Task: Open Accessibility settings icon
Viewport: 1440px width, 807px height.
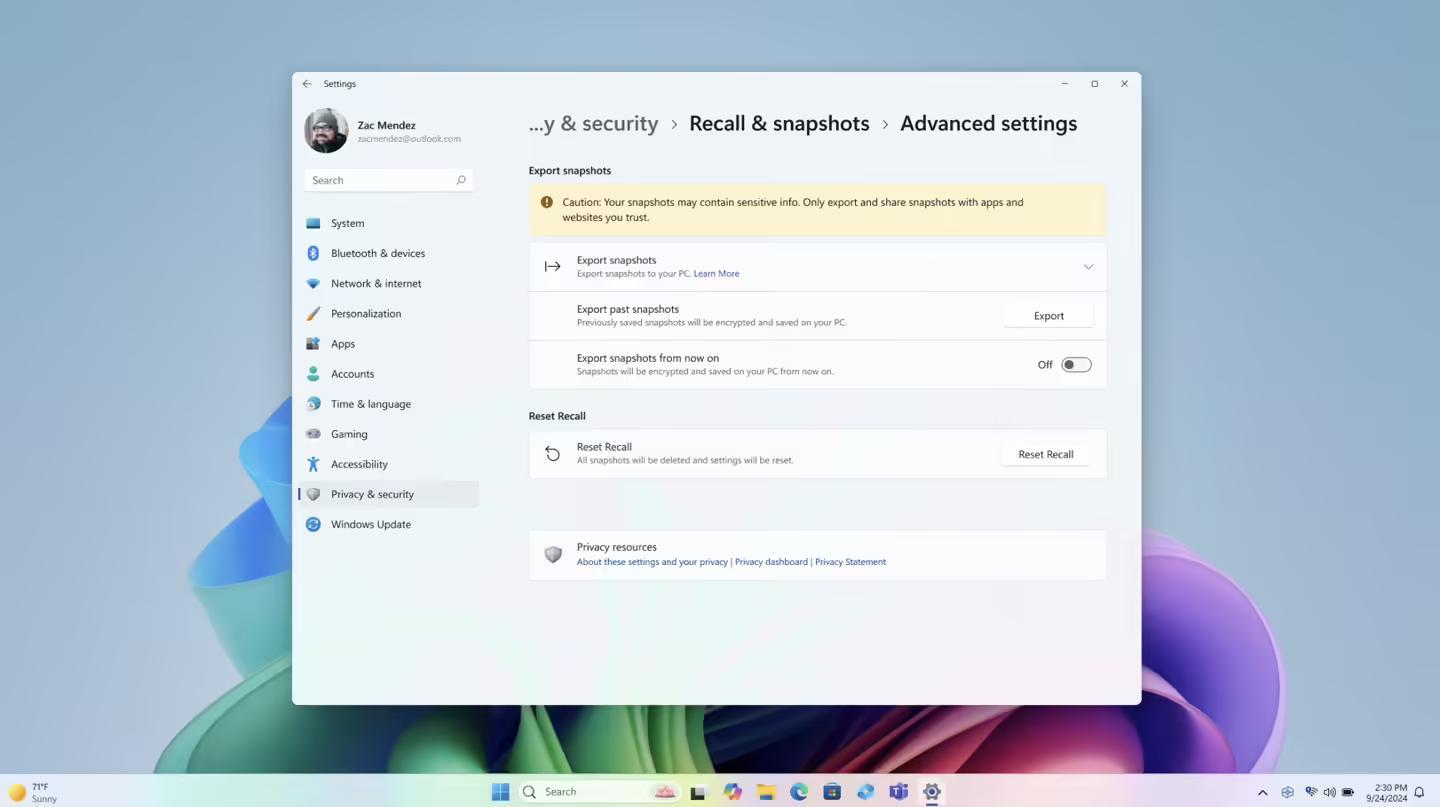Action: point(314,464)
